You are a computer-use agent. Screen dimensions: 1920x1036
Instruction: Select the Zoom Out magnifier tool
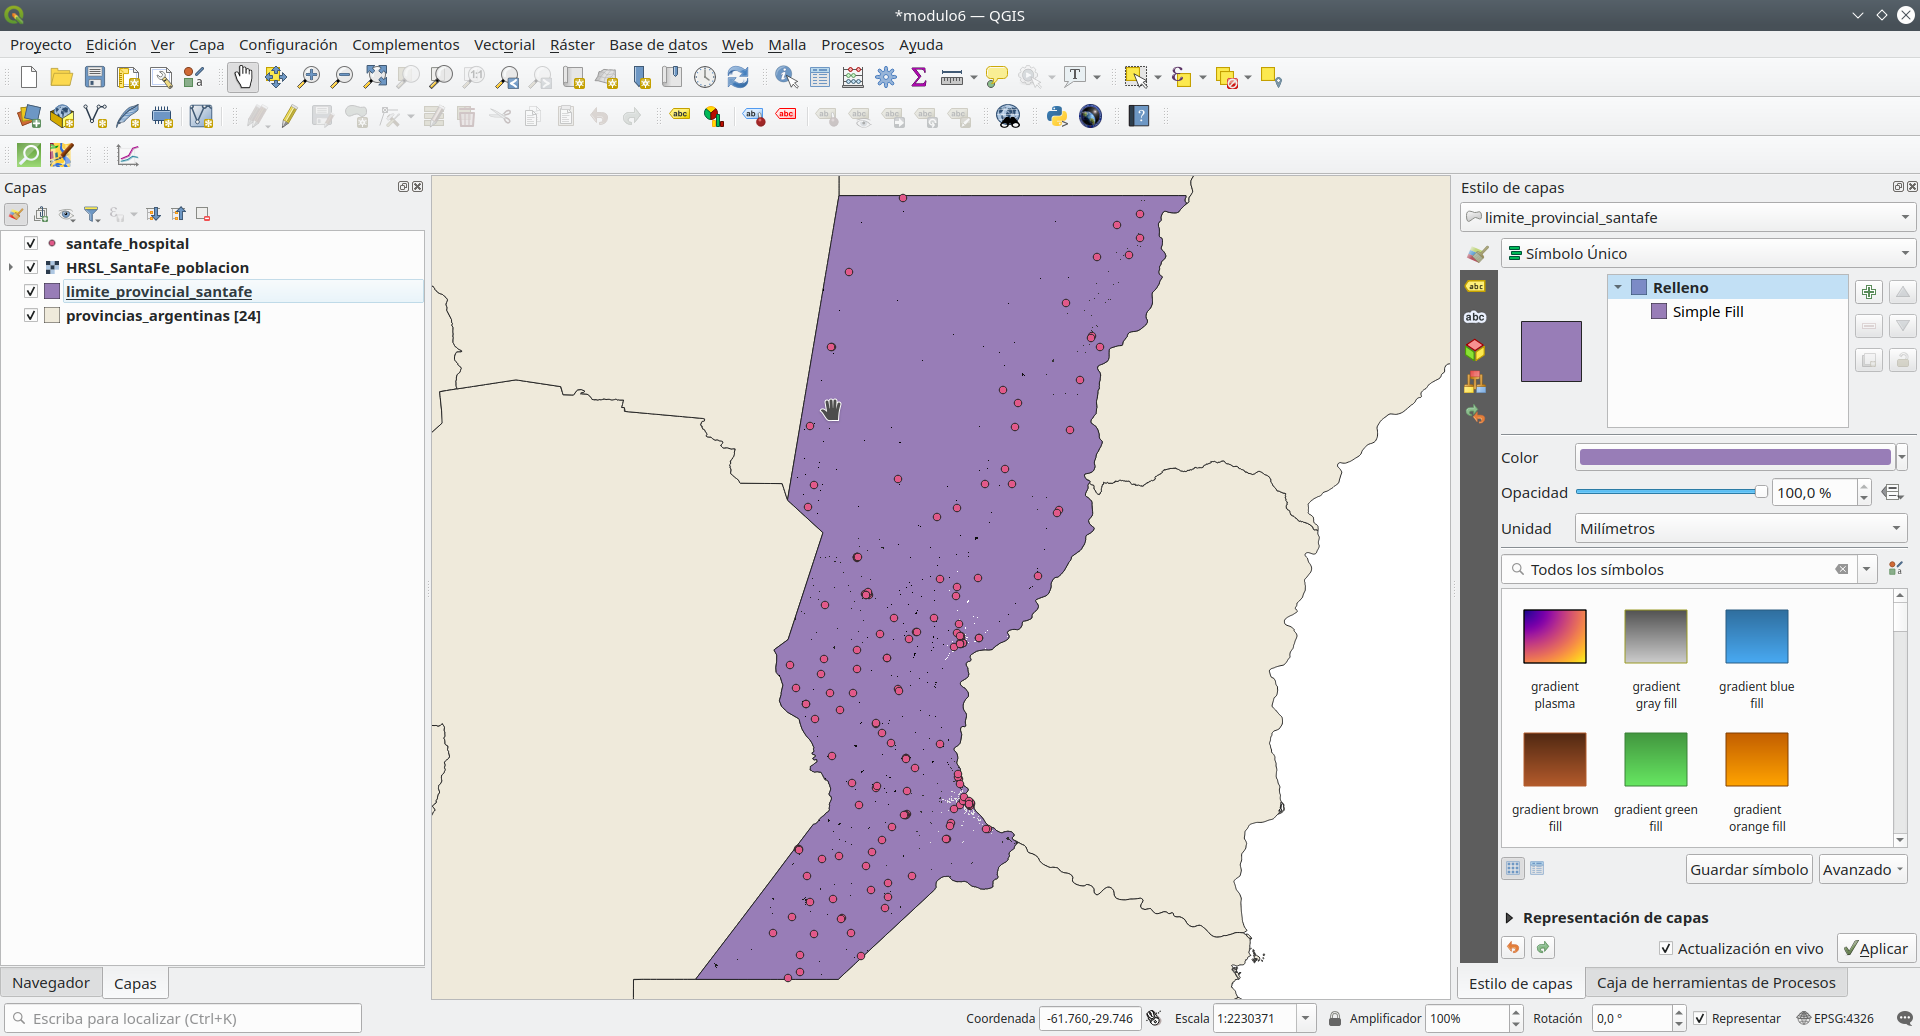click(x=342, y=77)
